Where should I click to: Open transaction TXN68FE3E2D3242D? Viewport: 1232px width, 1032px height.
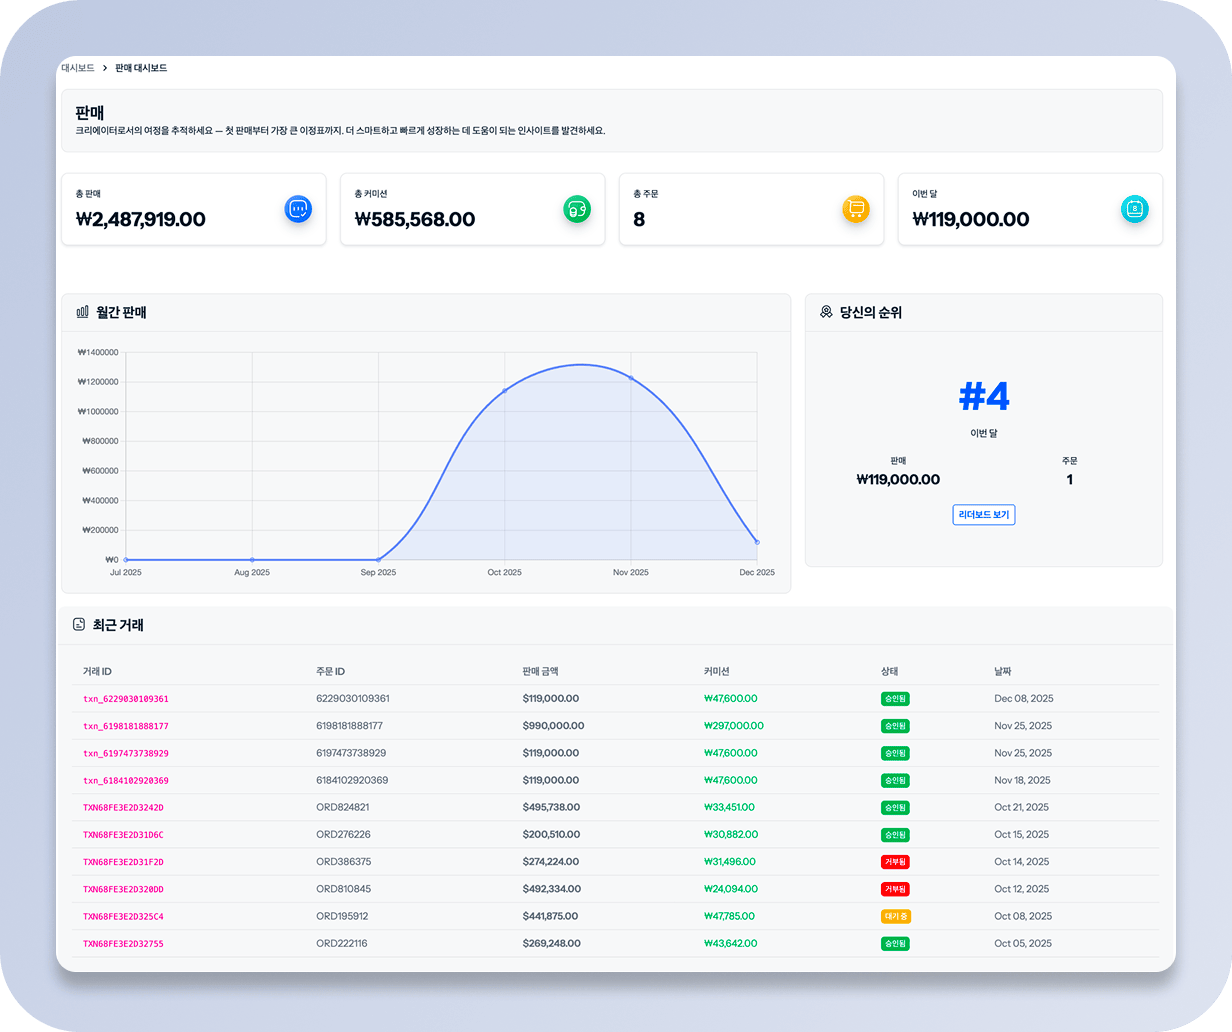coord(123,807)
